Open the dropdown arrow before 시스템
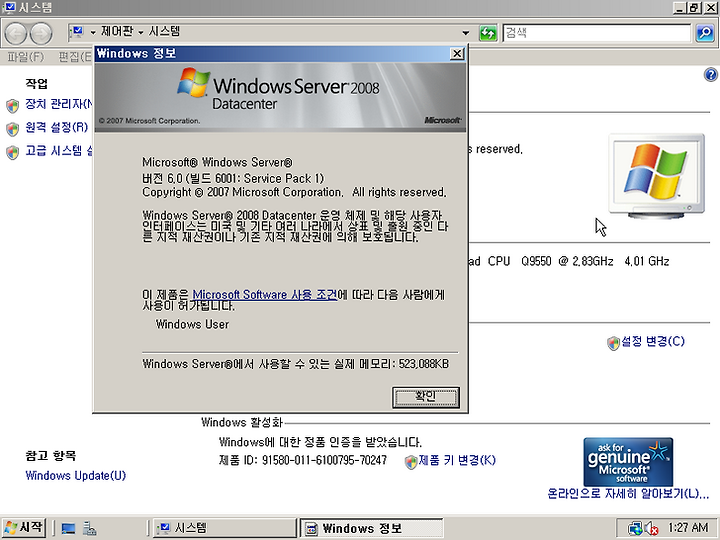The height and width of the screenshot is (540, 720). pos(141,32)
